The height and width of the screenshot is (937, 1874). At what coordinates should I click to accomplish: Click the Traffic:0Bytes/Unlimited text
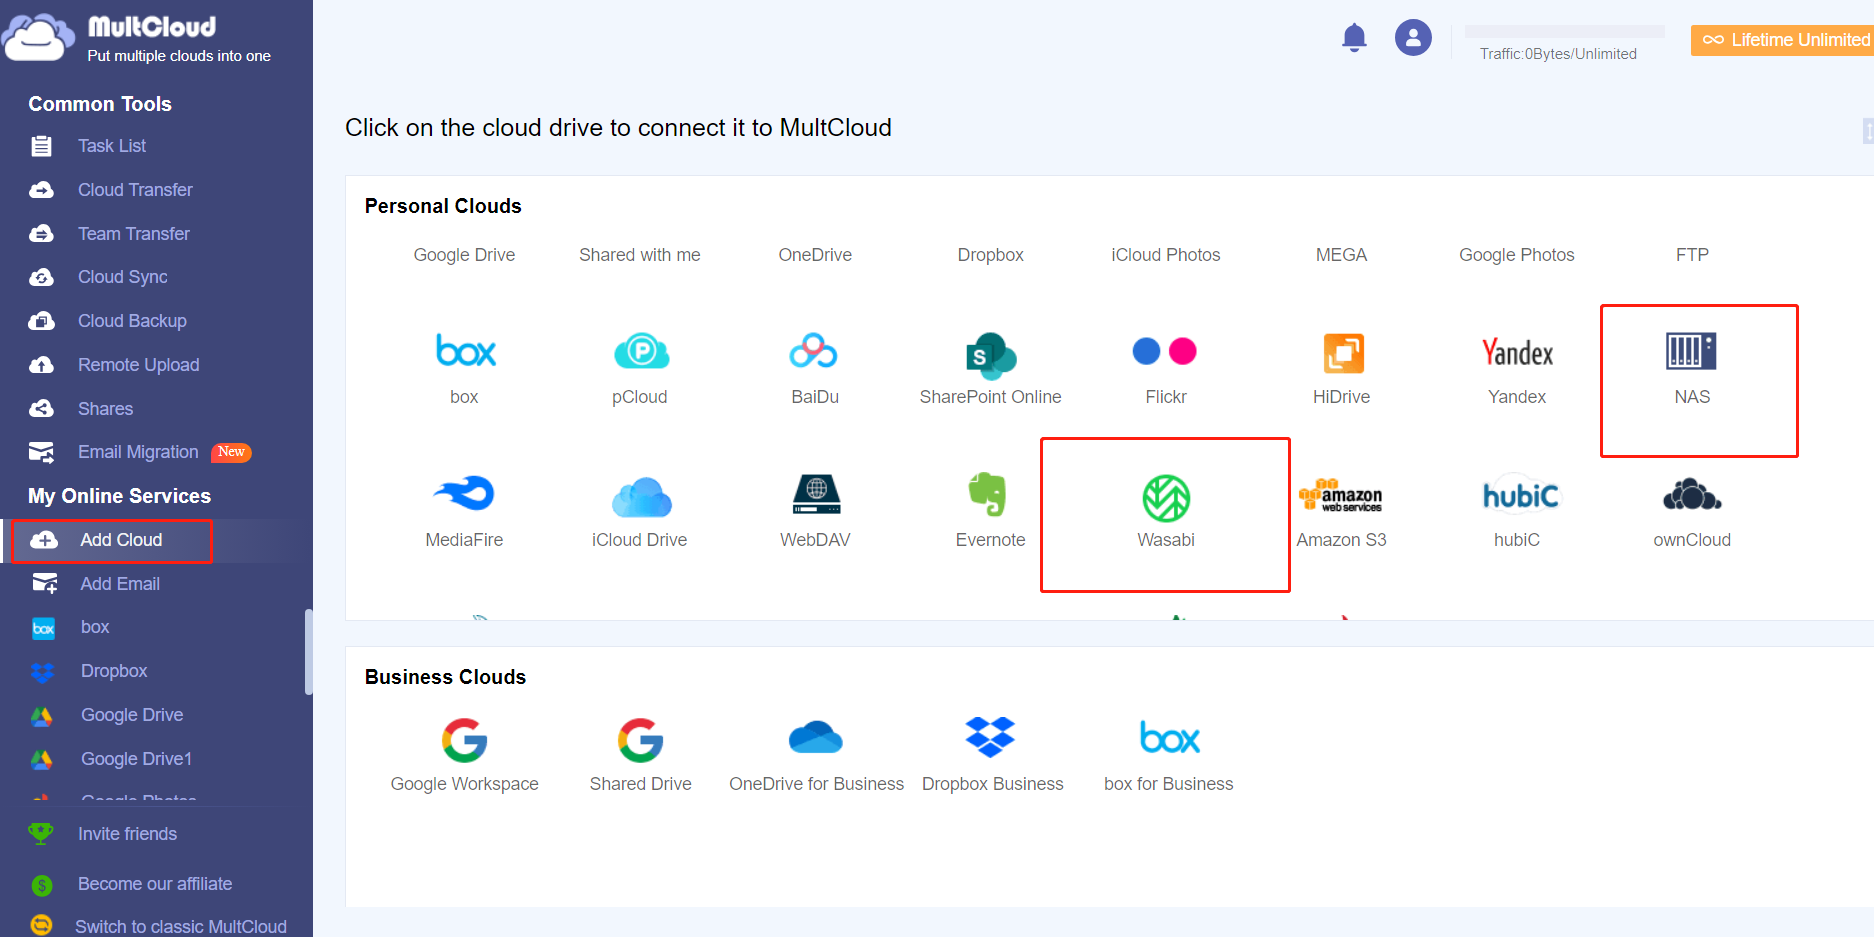click(1558, 54)
